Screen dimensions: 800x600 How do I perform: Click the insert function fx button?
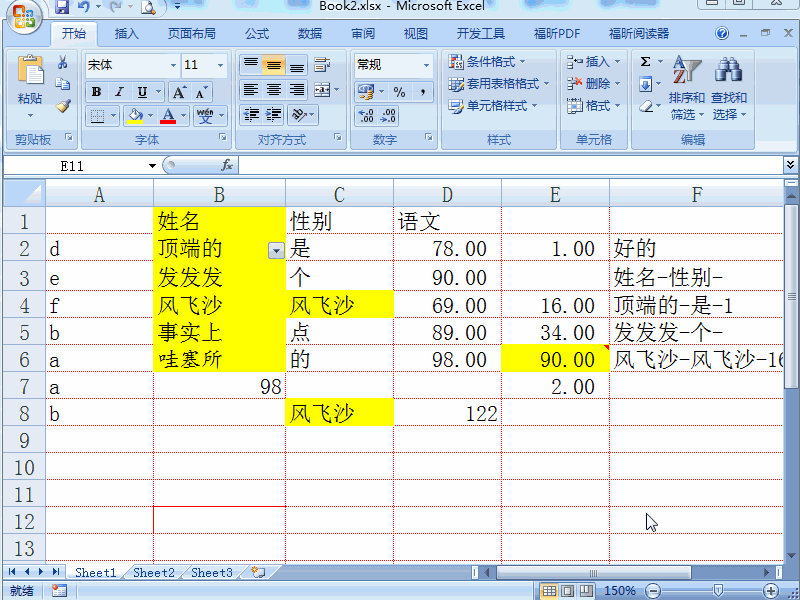click(227, 165)
